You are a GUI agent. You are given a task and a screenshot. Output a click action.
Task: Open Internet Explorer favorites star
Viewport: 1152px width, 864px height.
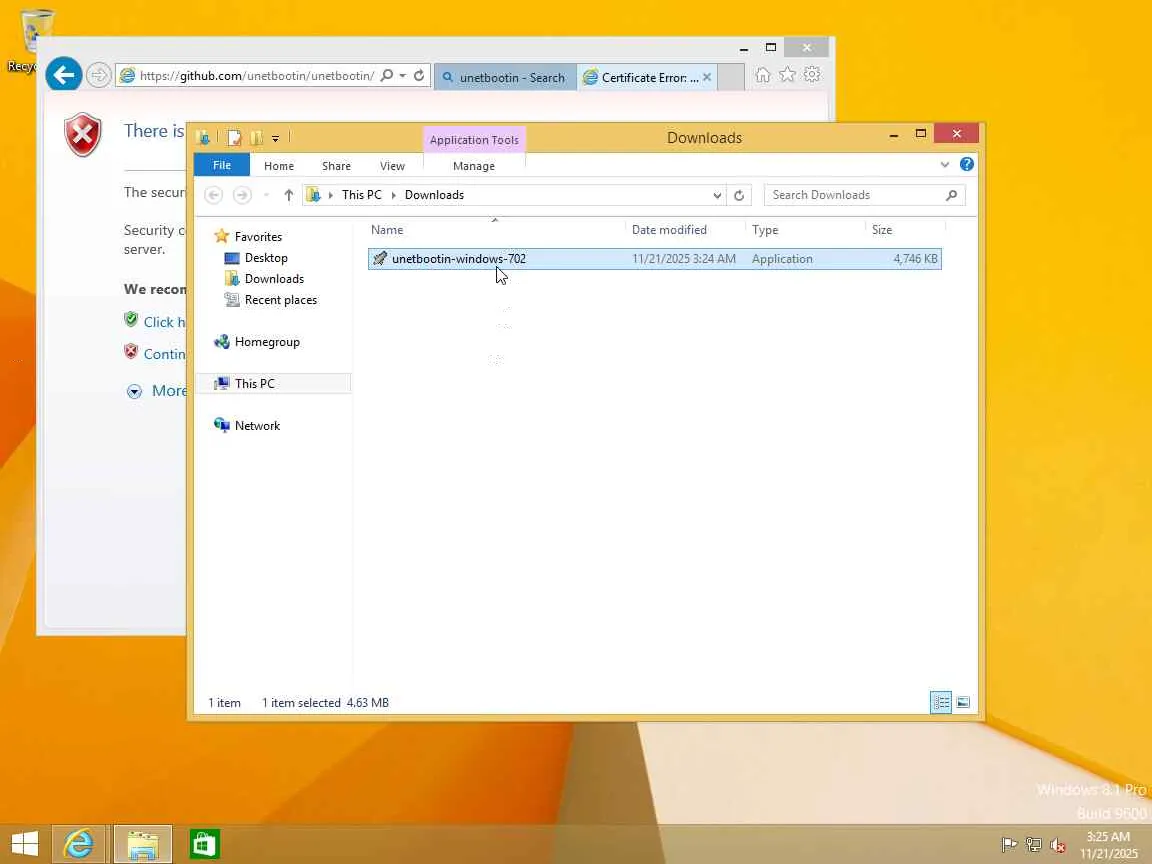(788, 75)
